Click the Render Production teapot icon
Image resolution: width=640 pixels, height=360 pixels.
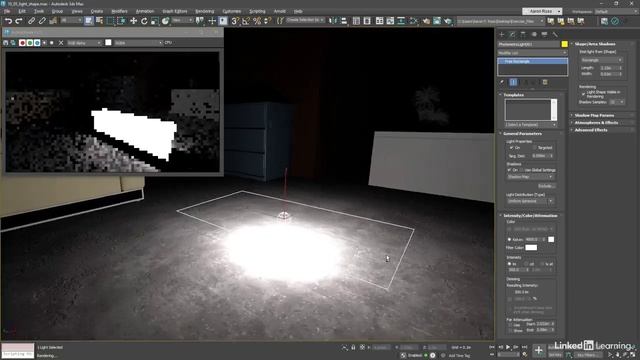coord(448,21)
